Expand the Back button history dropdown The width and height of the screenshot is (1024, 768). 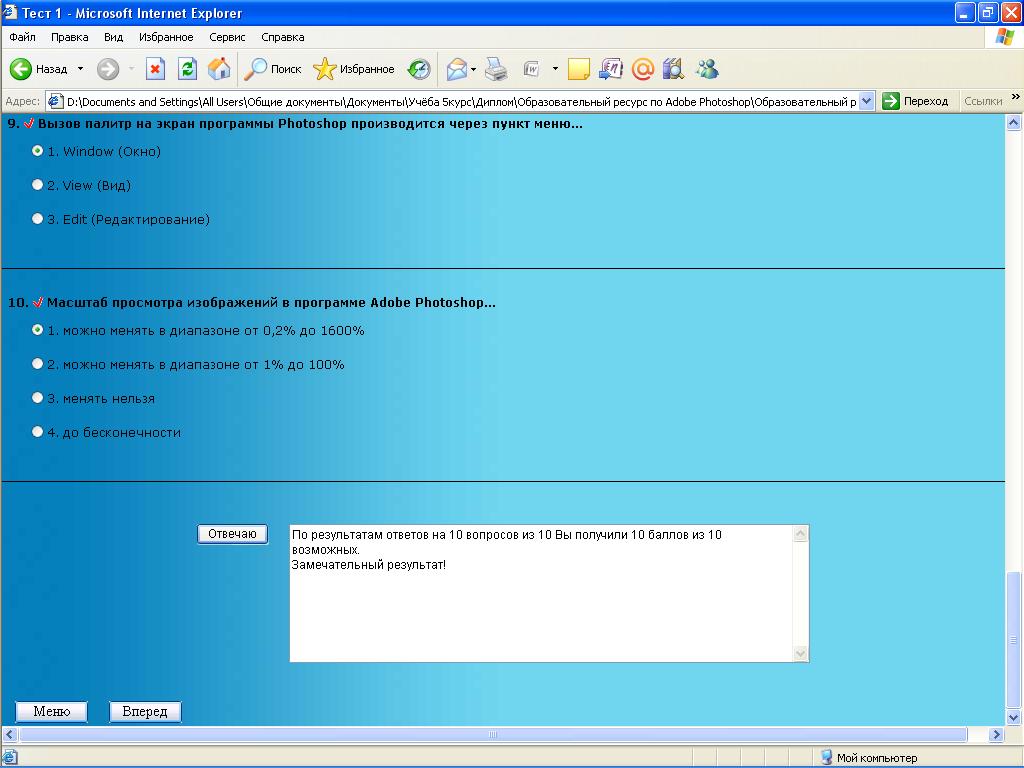[x=80, y=69]
